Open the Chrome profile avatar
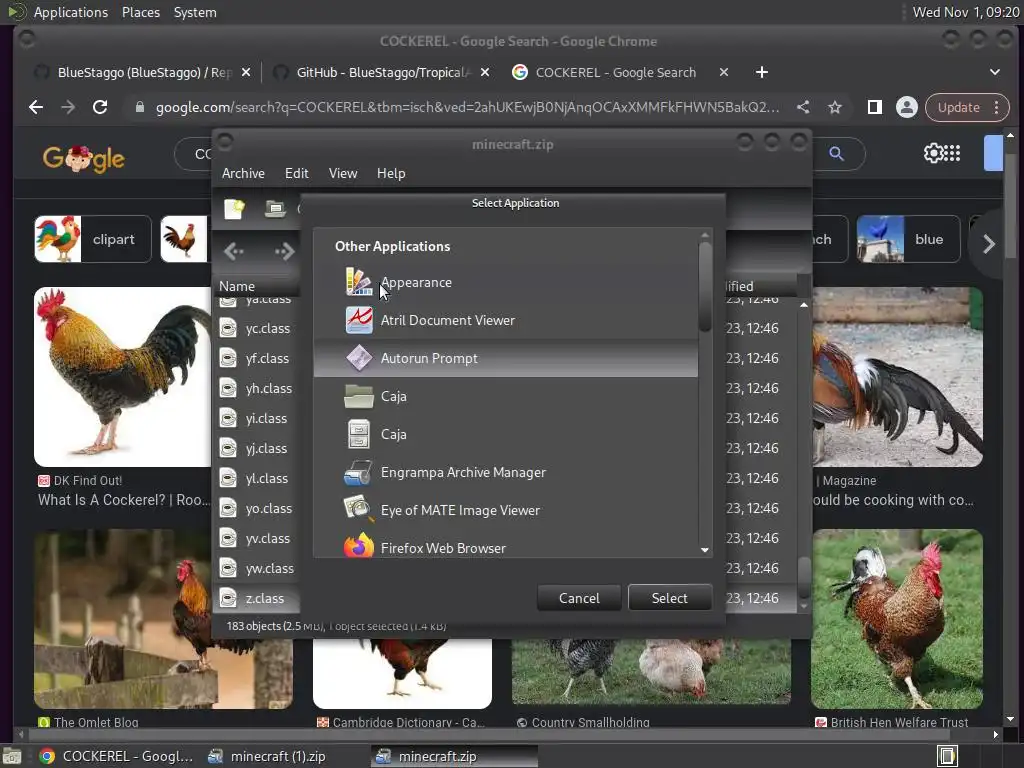The width and height of the screenshot is (1024, 768). [x=906, y=107]
